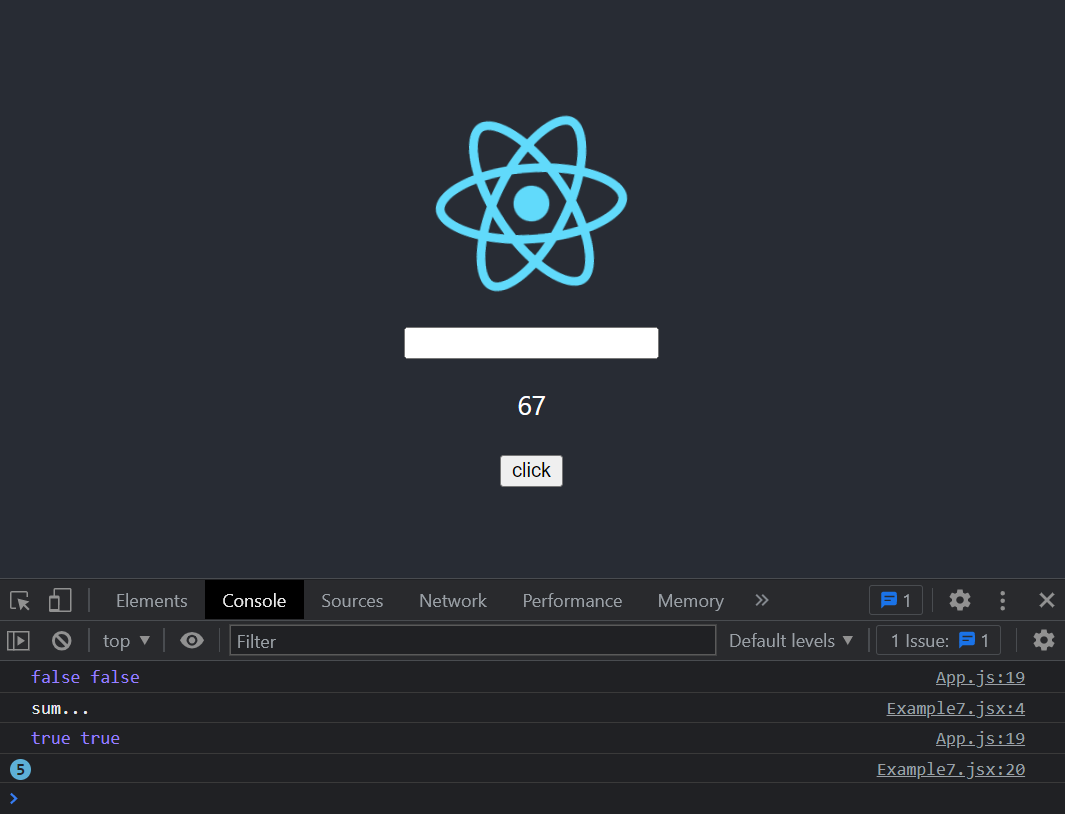Open the Elements tab

coord(151,601)
